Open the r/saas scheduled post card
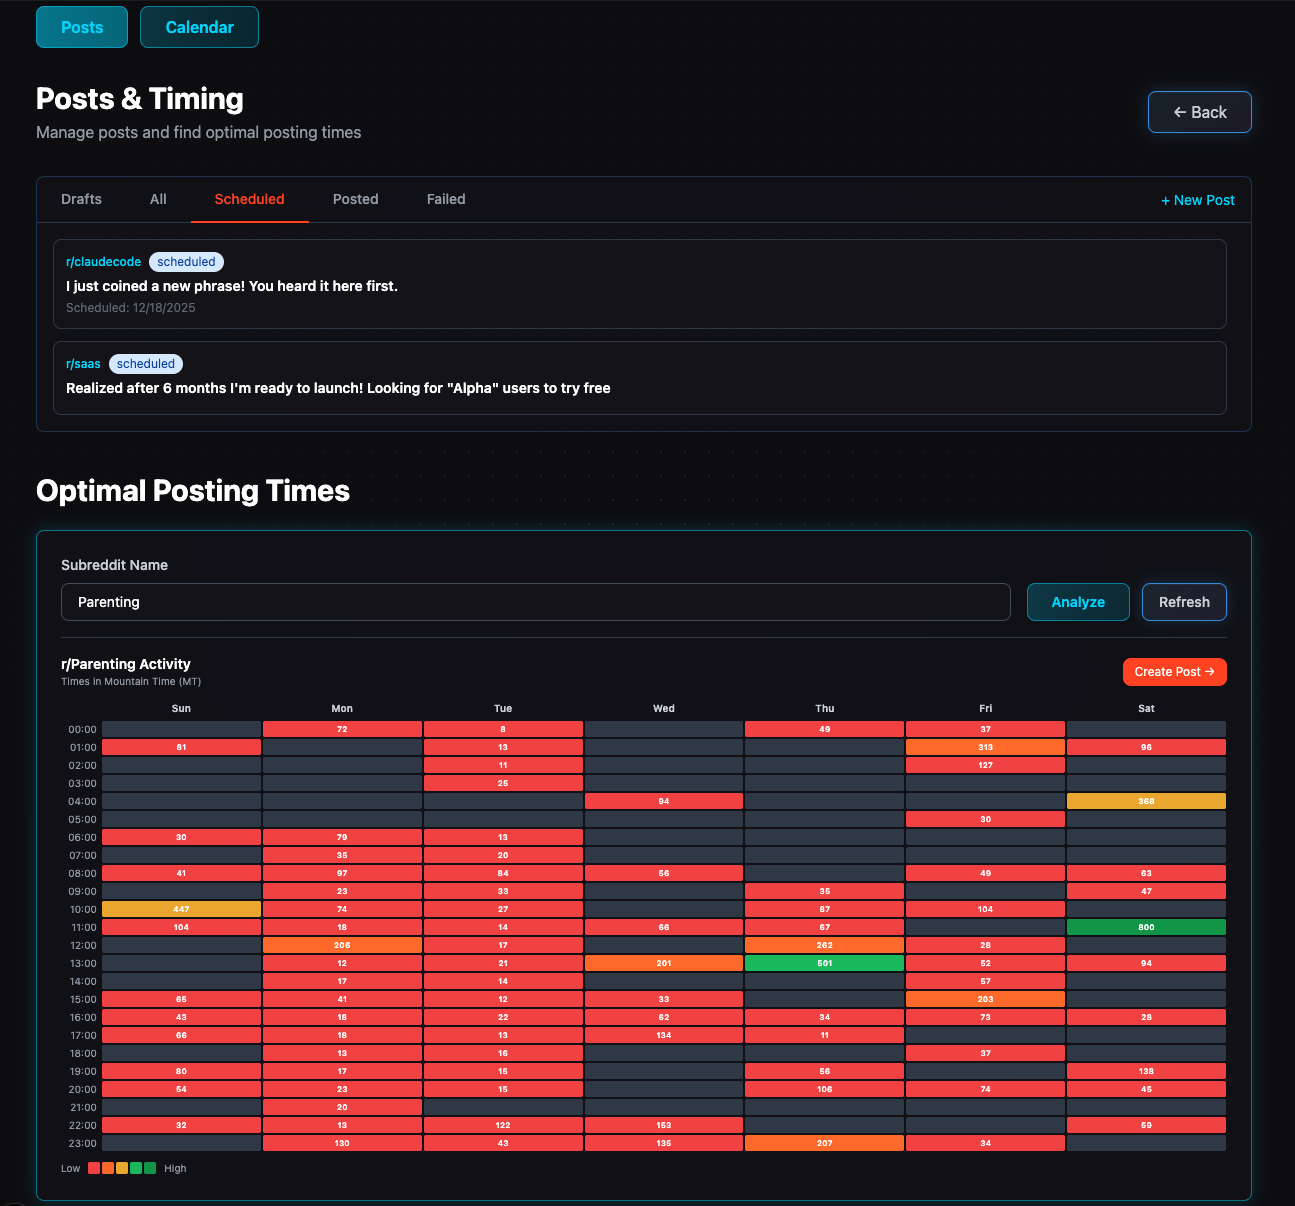 tap(639, 388)
